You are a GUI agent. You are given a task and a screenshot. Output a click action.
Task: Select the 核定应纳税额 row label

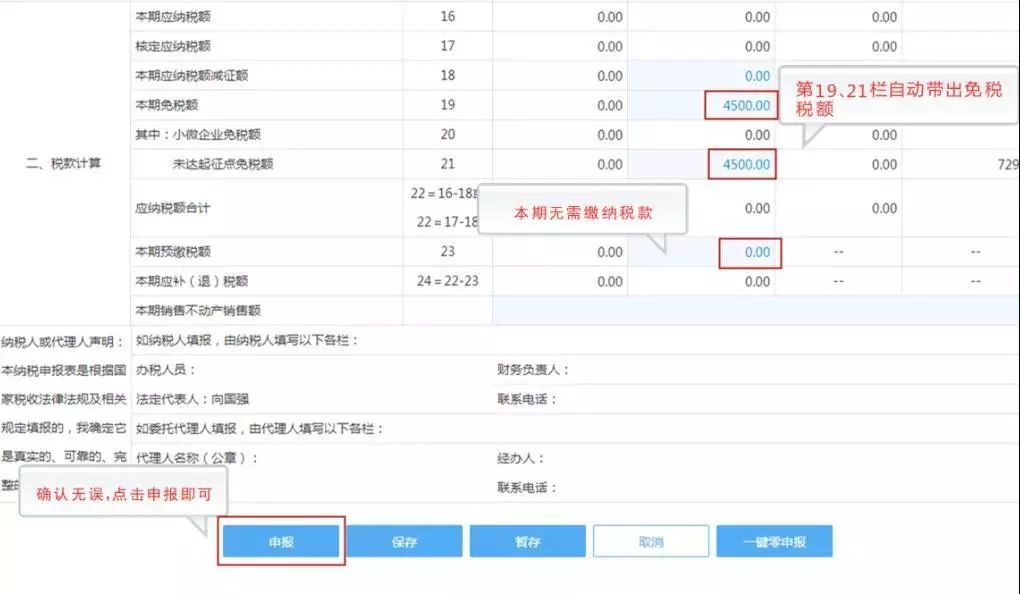point(173,46)
